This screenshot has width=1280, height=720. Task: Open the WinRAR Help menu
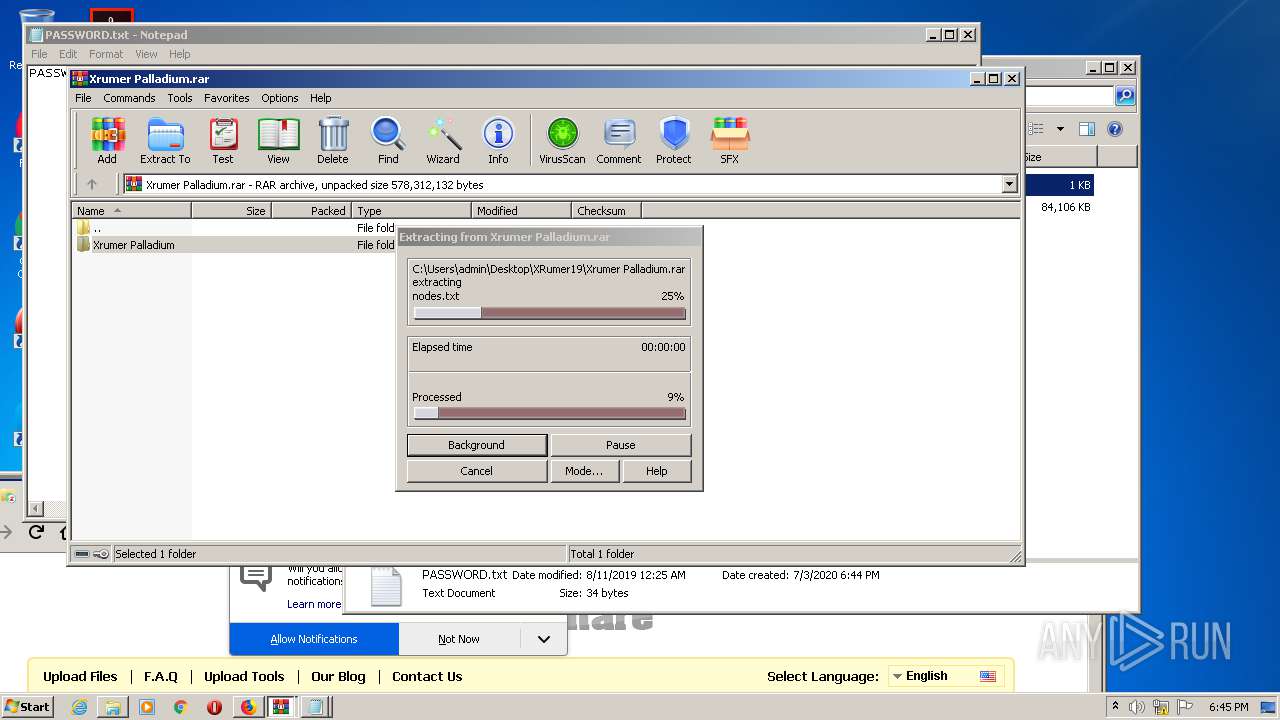click(320, 98)
